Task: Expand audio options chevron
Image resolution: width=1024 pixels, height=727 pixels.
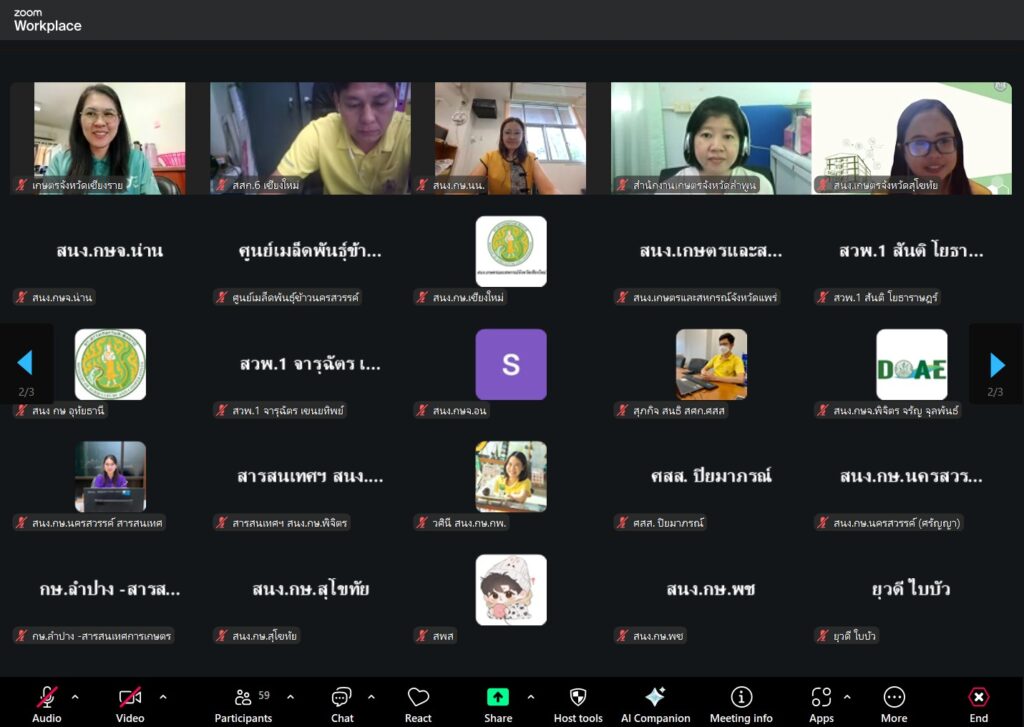Action: 75,697
